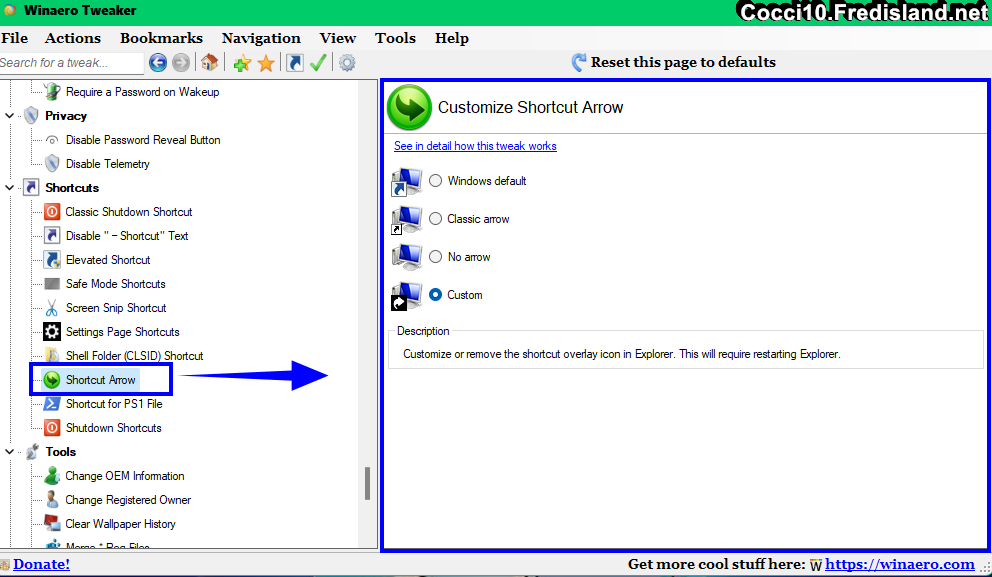Click the Shell Folder CLSID folder icon
992x577 pixels.
coord(52,356)
